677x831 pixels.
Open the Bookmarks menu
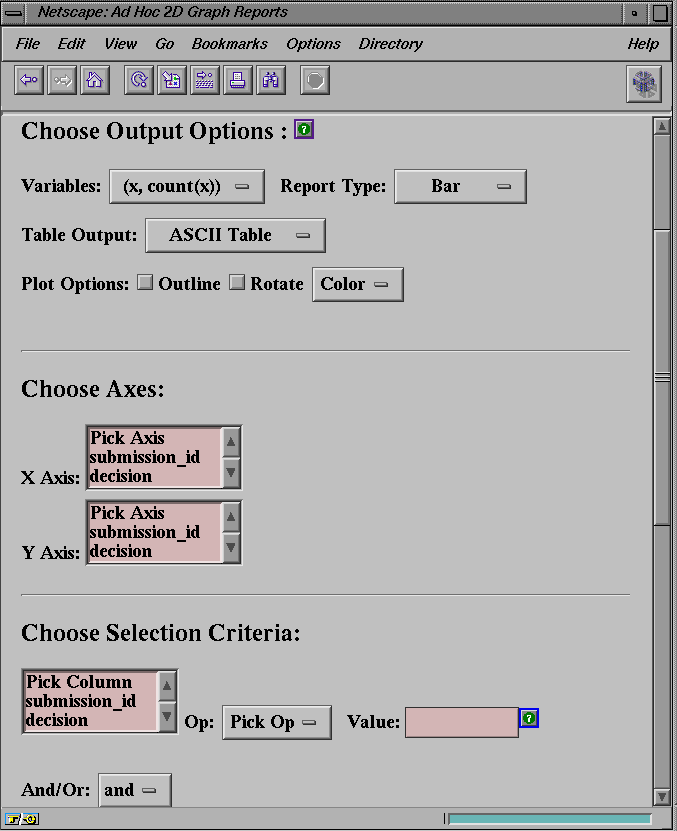click(x=229, y=44)
